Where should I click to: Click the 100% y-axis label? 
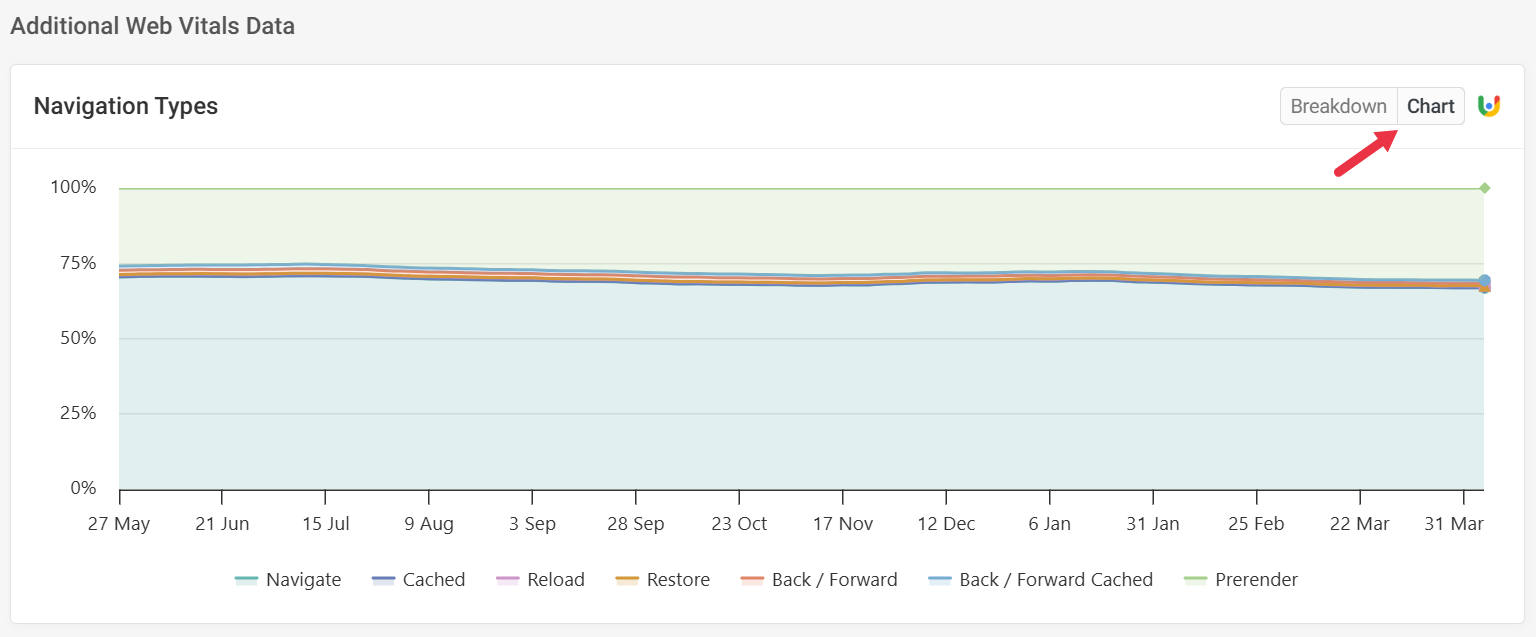coord(73,188)
